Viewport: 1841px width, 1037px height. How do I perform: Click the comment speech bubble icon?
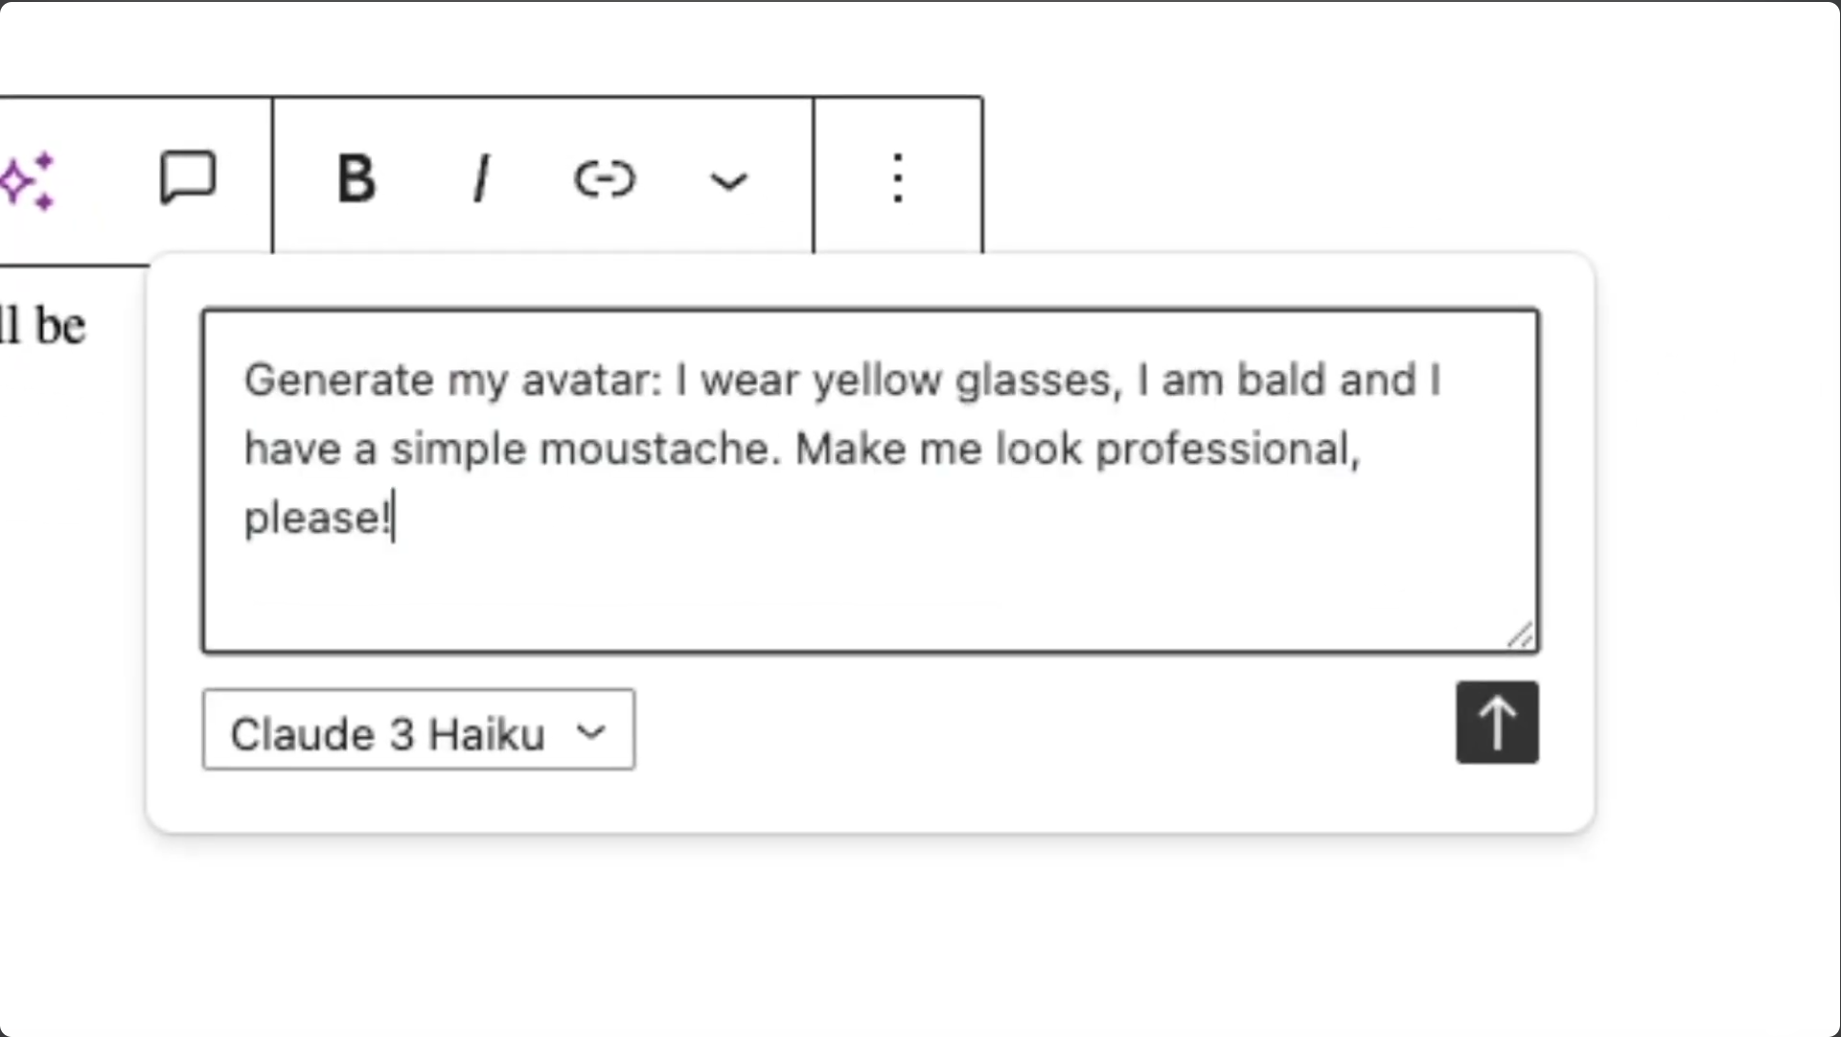point(187,179)
